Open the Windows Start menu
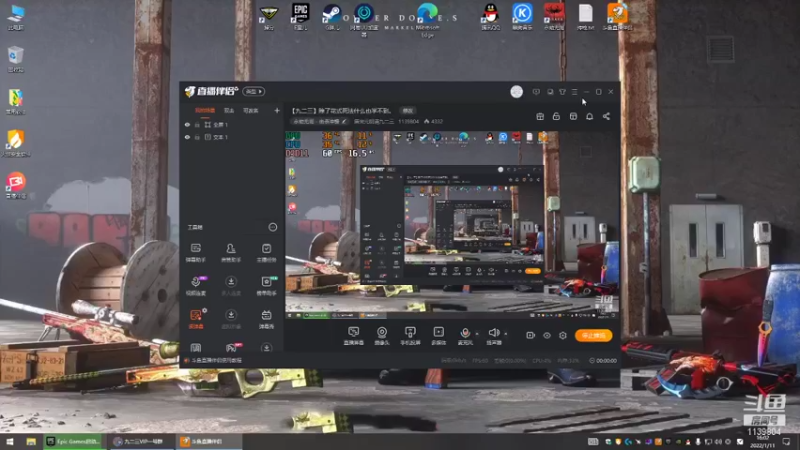This screenshot has width=800, height=450. (x=10, y=441)
